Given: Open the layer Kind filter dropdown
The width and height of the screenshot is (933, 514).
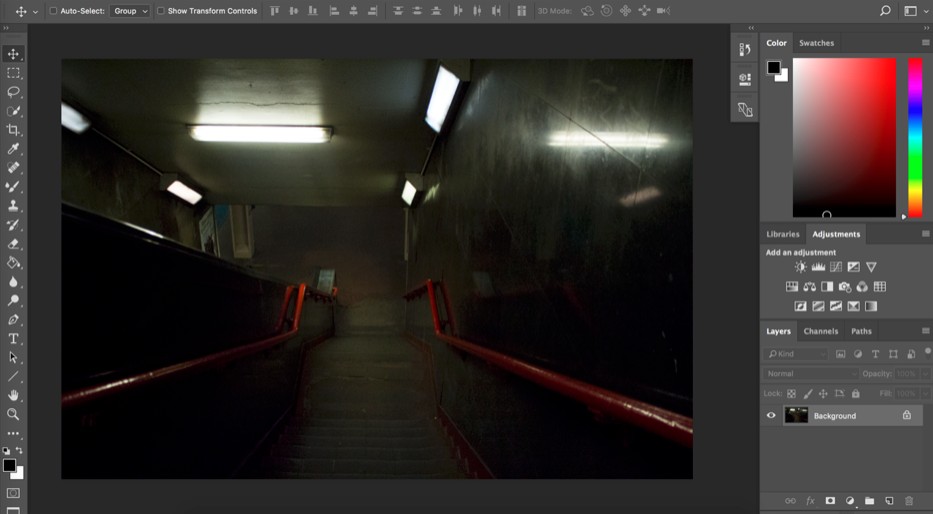Looking at the screenshot, I should click(x=796, y=354).
